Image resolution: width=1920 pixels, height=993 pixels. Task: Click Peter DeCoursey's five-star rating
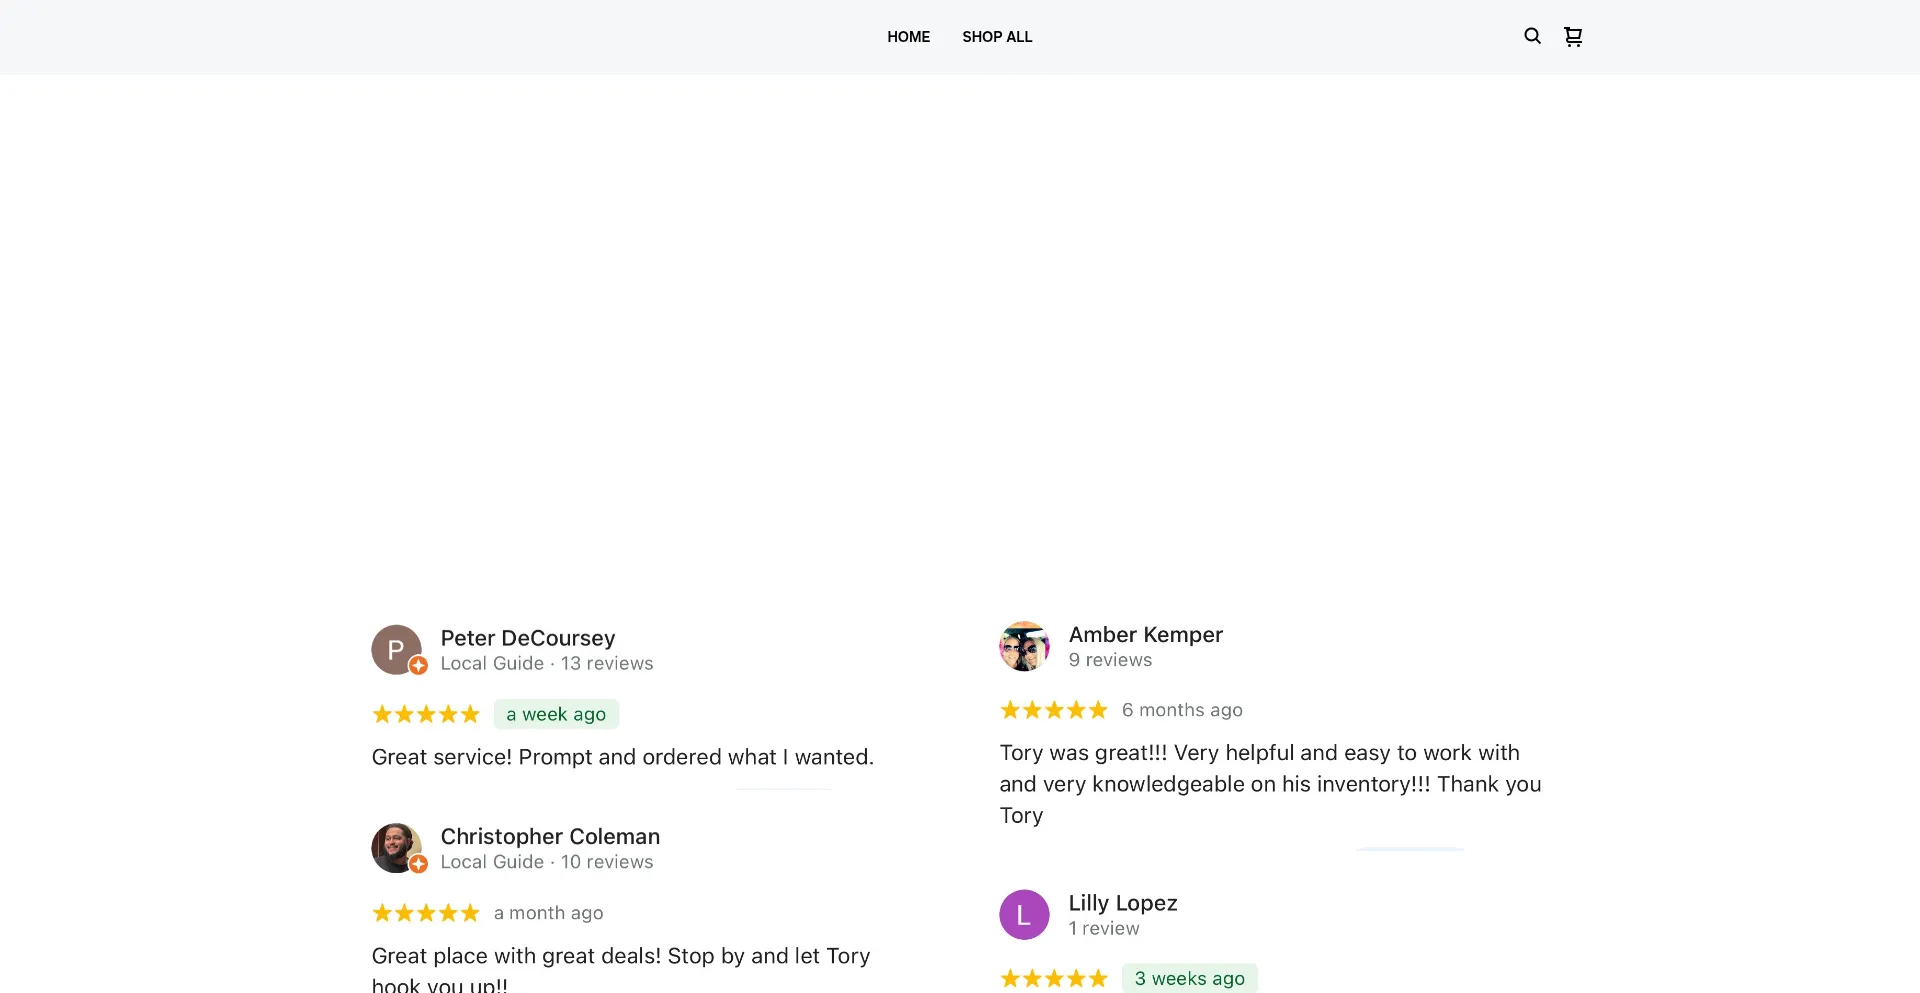[x=426, y=714]
